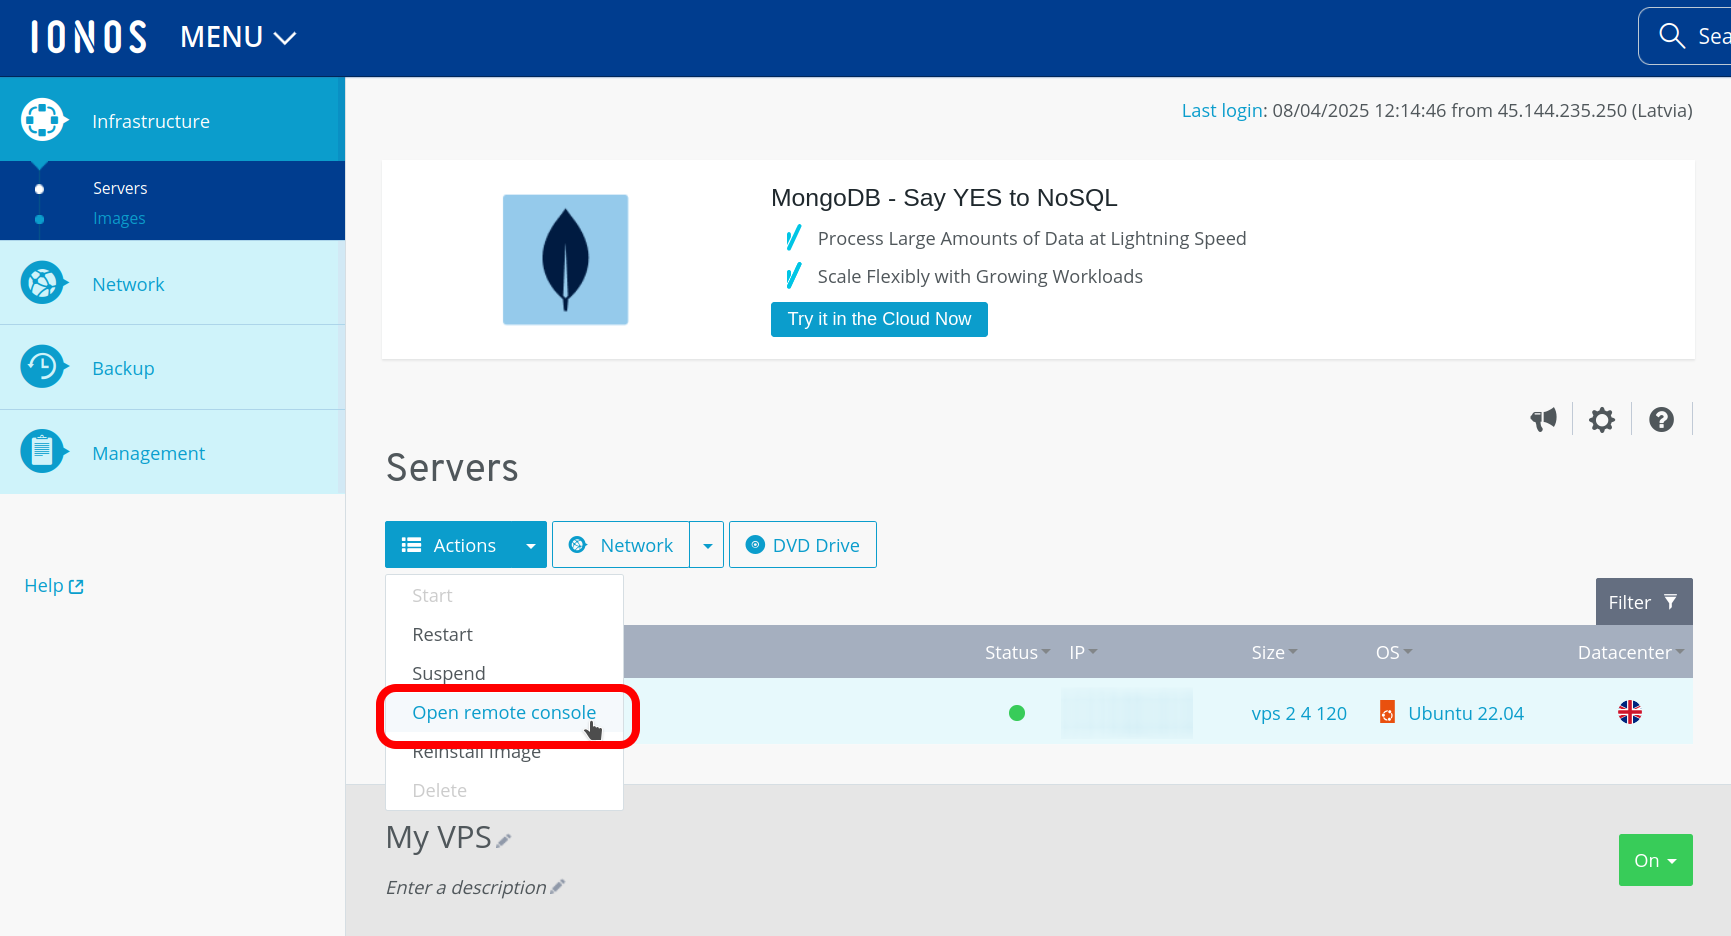This screenshot has height=936, width=1731.
Task: Click the Help external link icon
Action: pyautogui.click(x=76, y=587)
